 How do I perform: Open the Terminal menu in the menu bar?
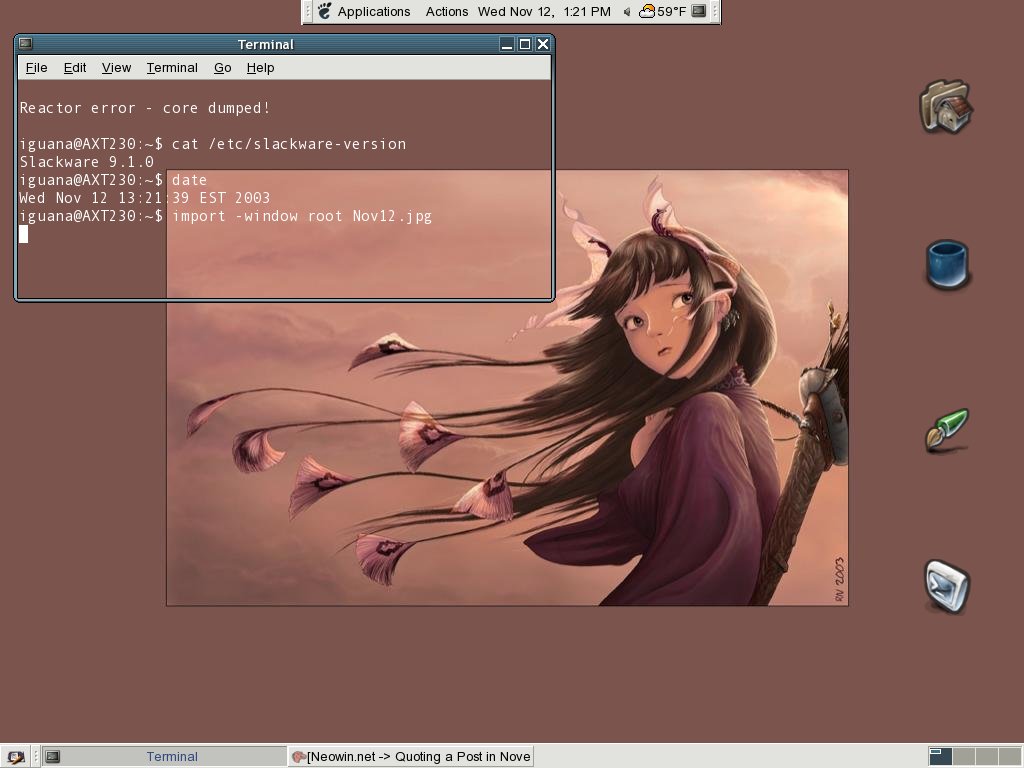[172, 68]
